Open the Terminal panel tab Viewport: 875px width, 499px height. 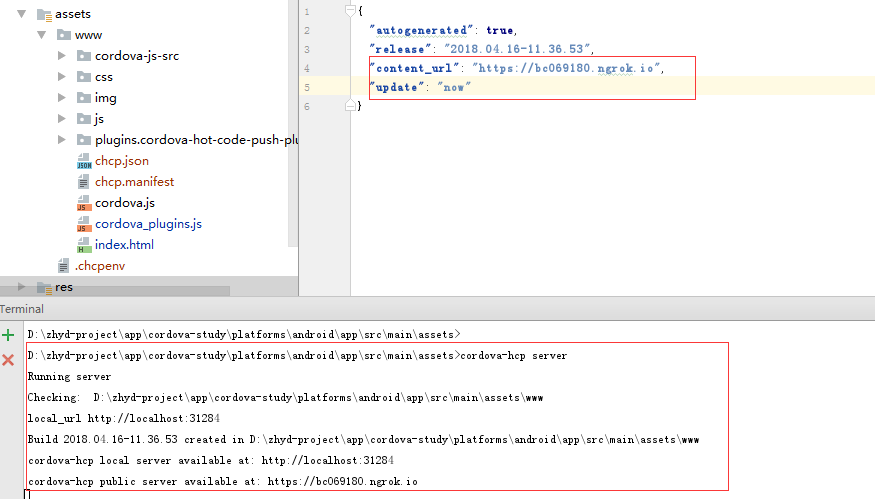pos(22,309)
